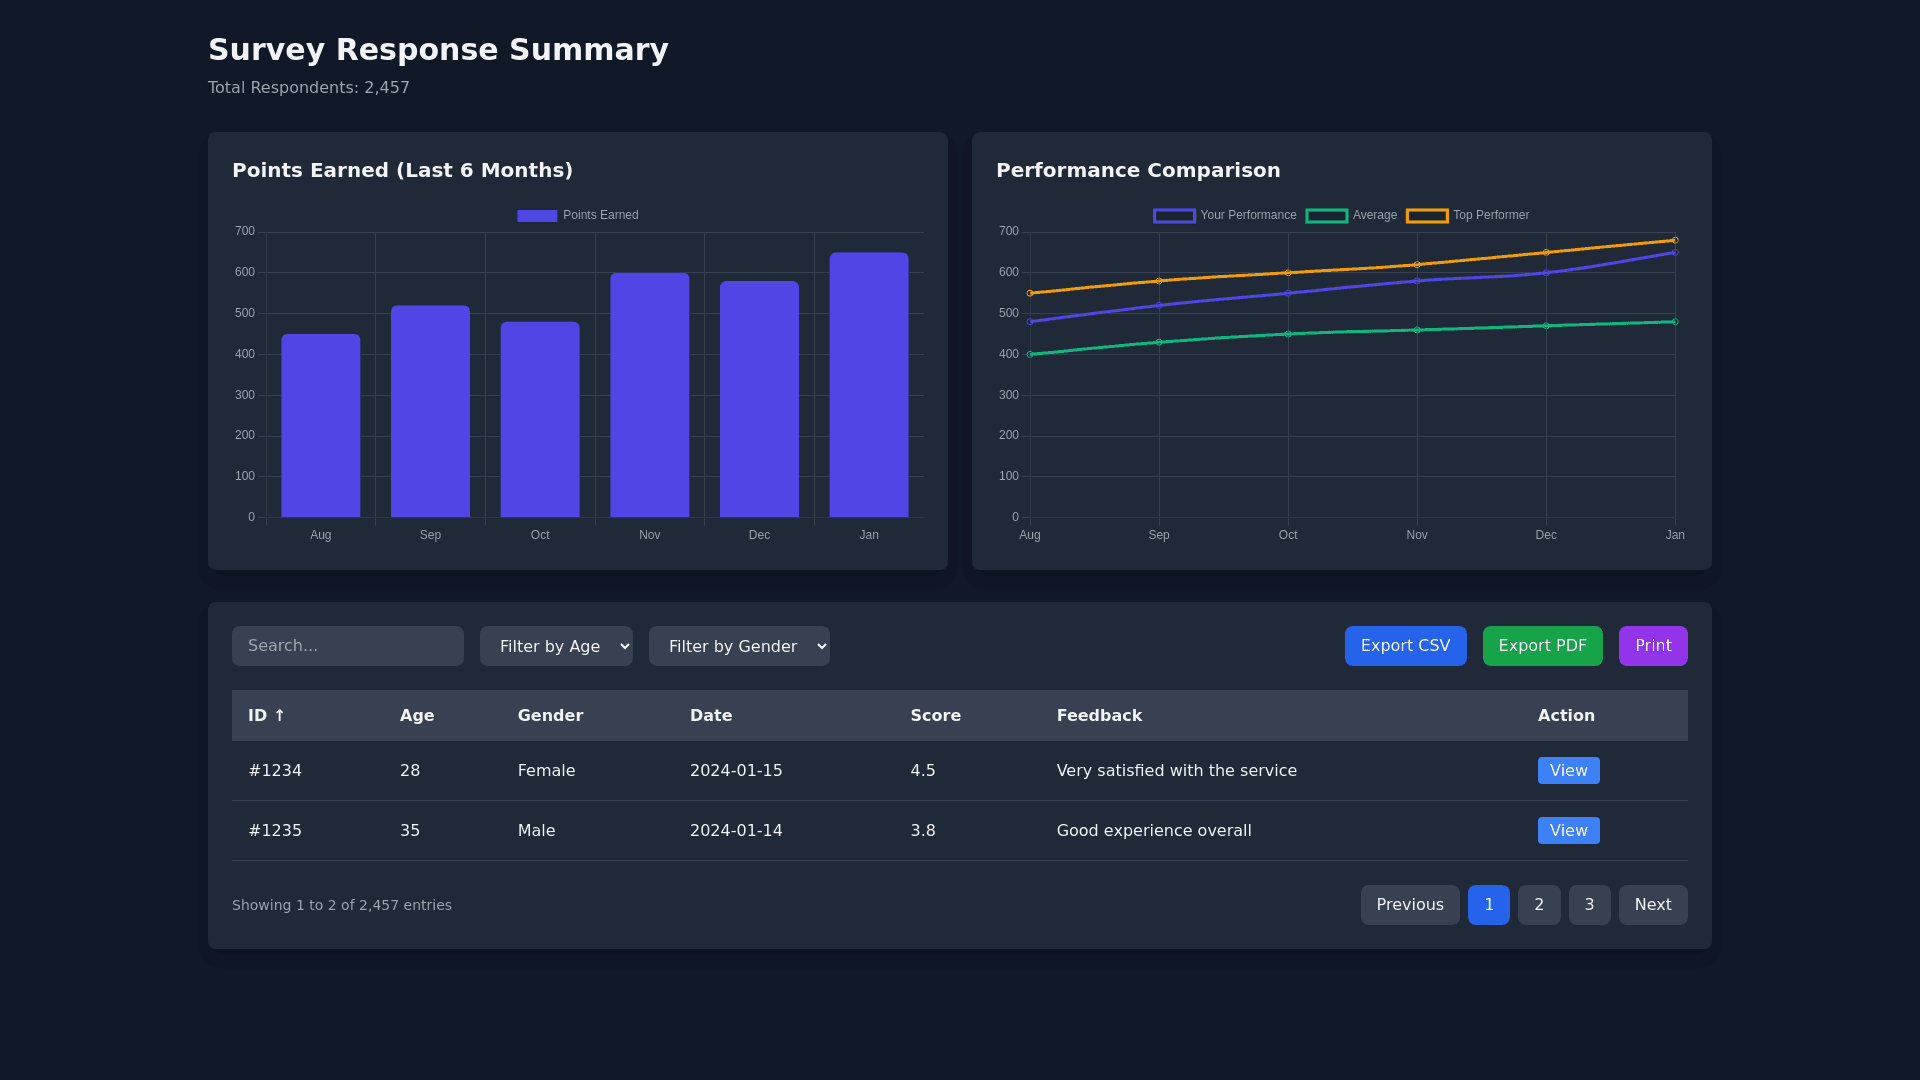Toggle Your Performance legend item
The width and height of the screenshot is (1920, 1080).
click(1224, 216)
